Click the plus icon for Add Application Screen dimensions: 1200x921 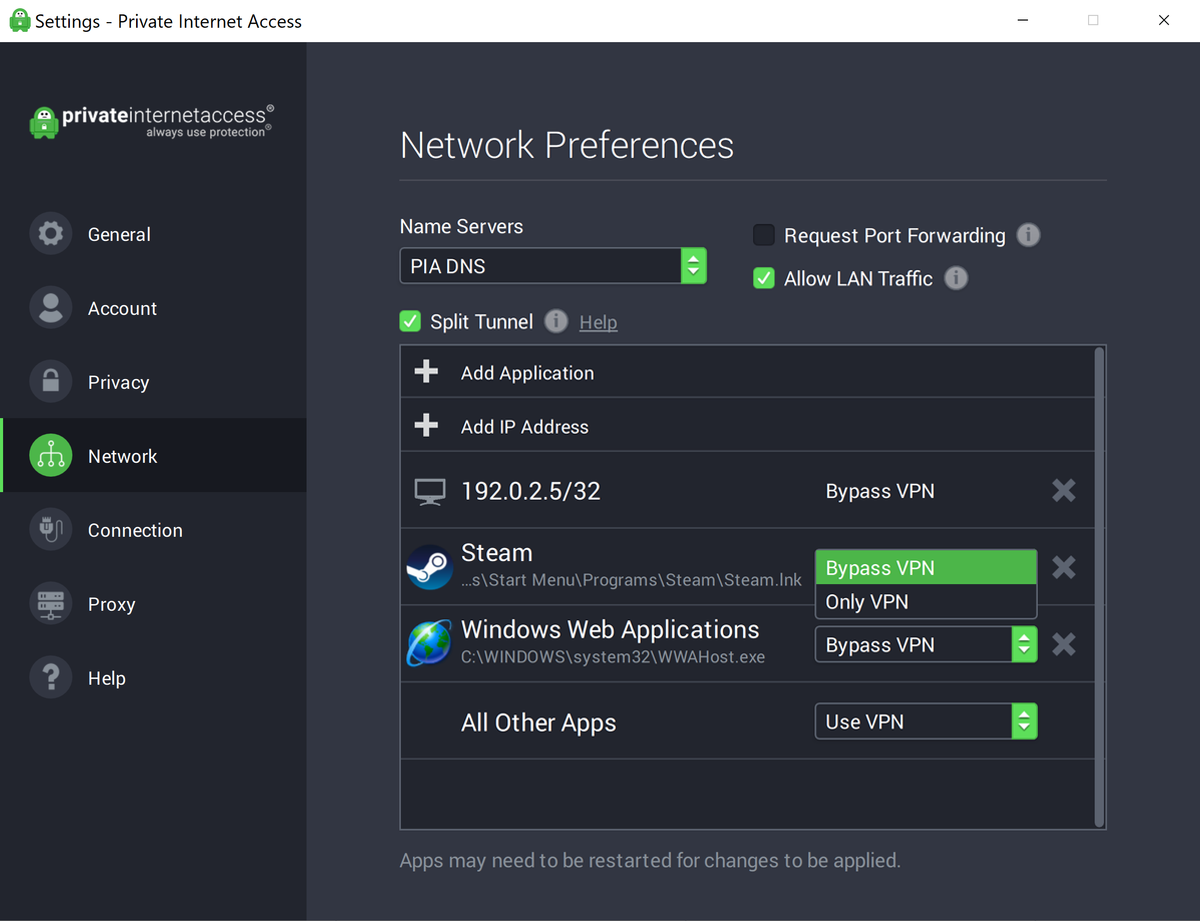tap(426, 372)
